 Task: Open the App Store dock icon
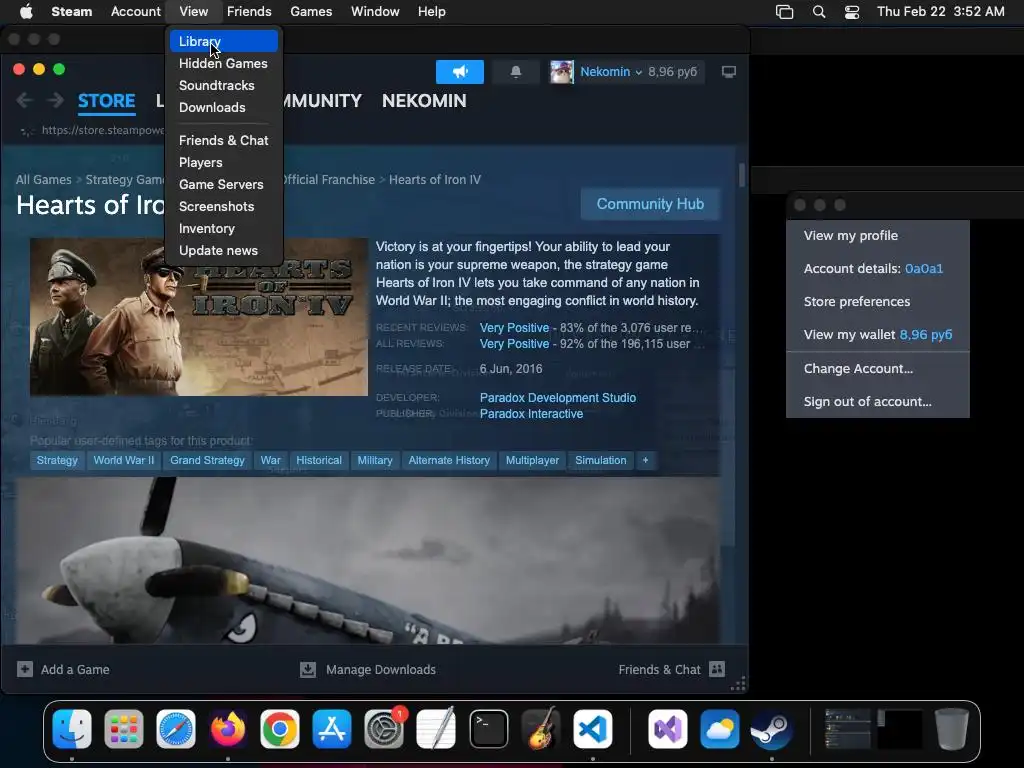tap(332, 729)
